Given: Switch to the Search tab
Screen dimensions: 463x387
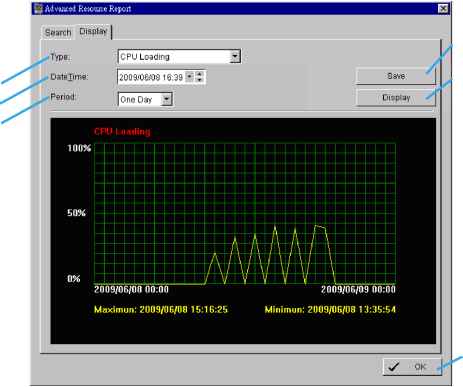Looking at the screenshot, I should [58, 33].
